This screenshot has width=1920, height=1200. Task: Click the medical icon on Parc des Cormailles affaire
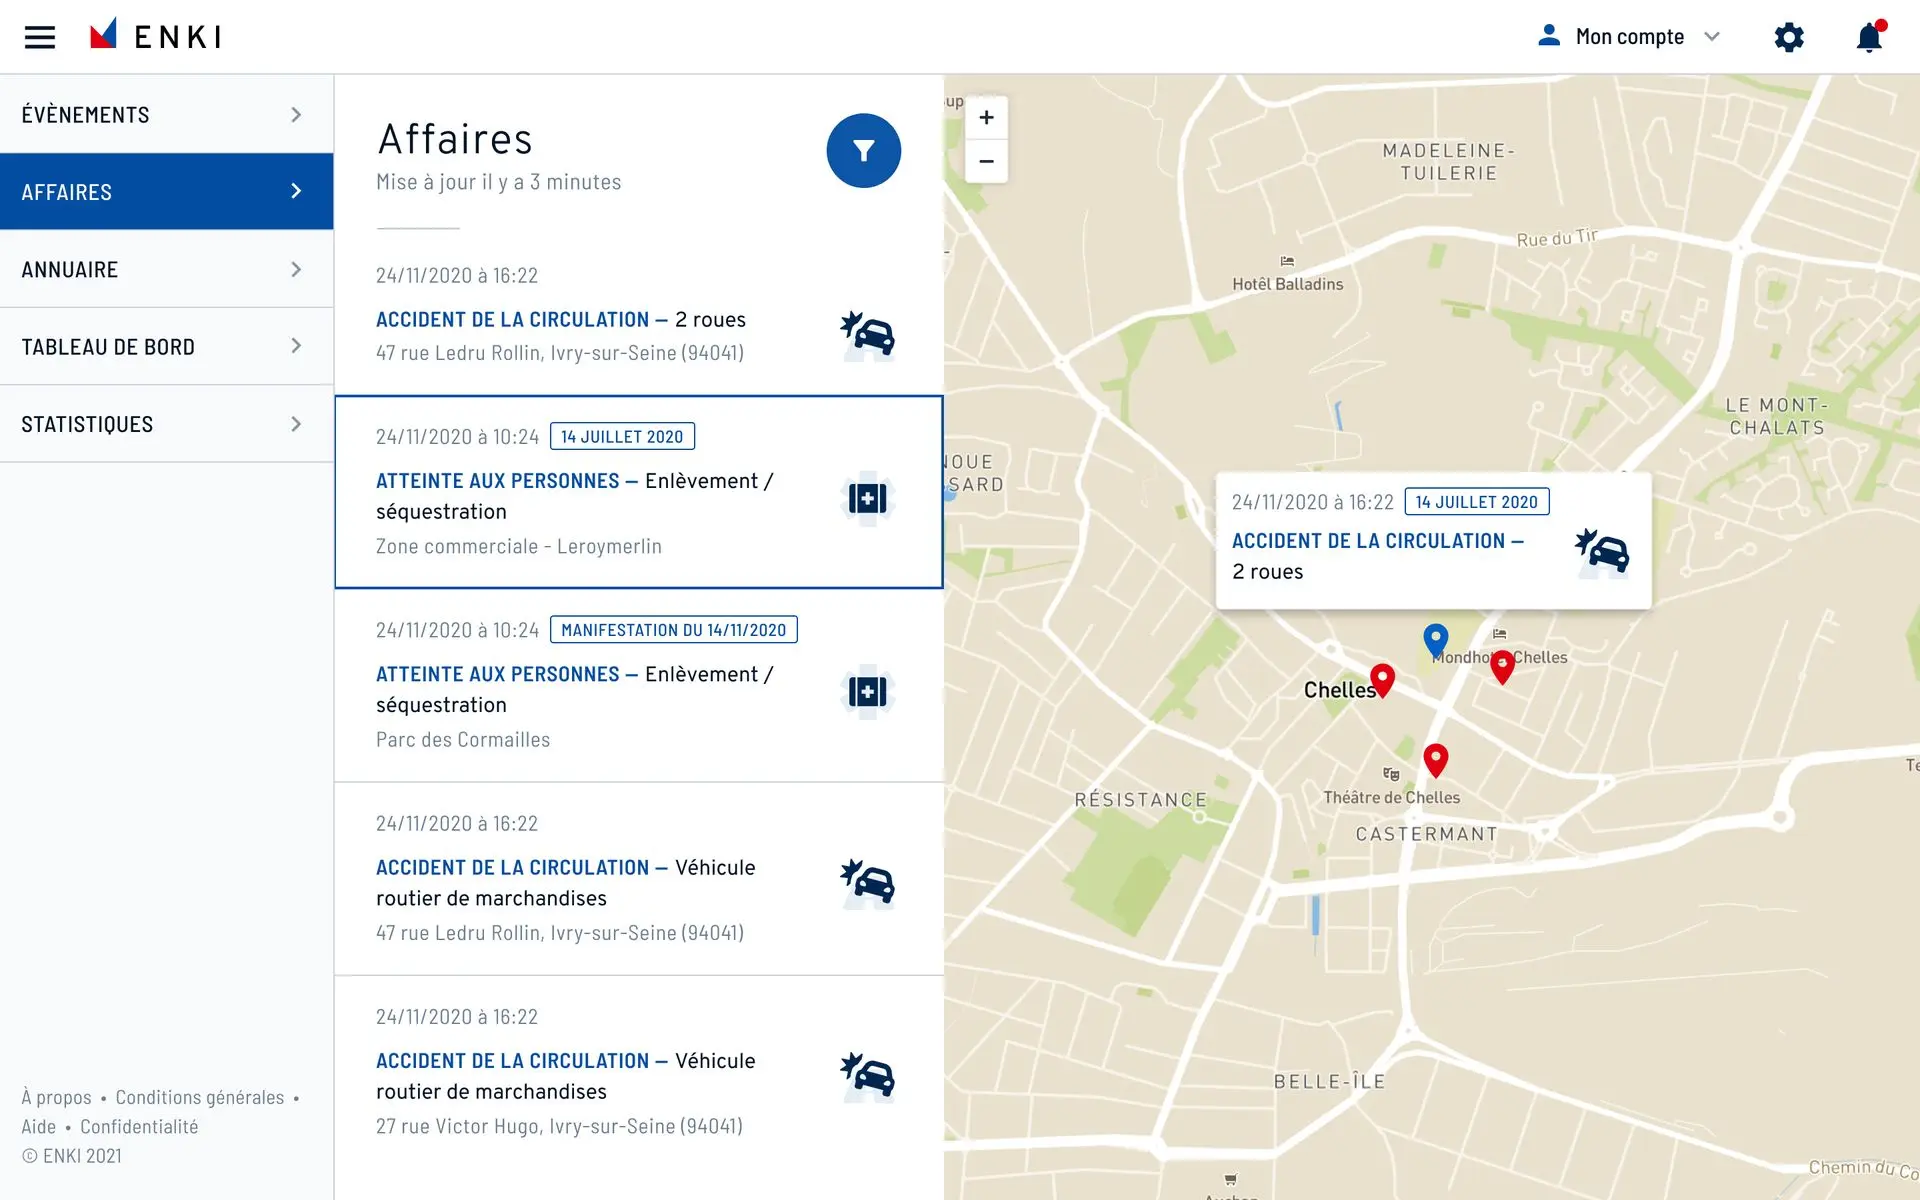[x=867, y=691]
